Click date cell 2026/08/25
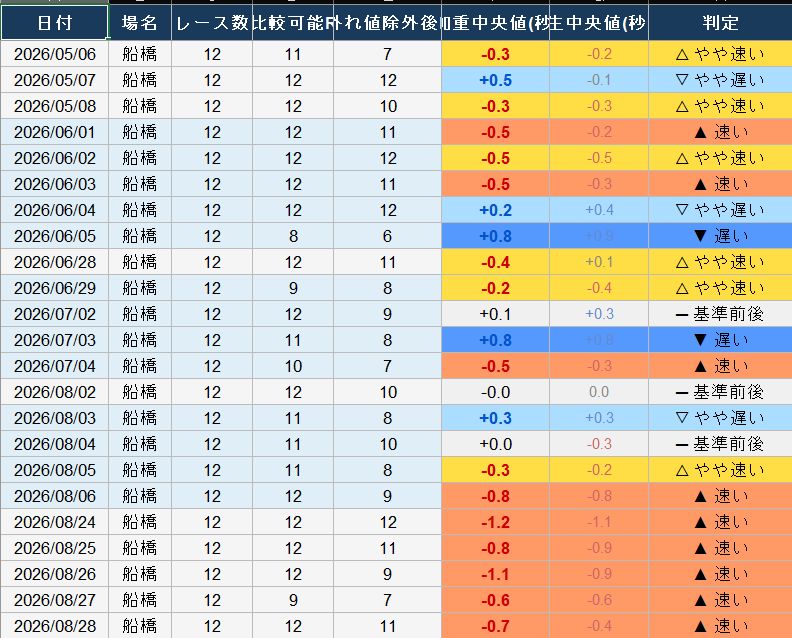Image resolution: width=792 pixels, height=638 pixels. click(55, 548)
